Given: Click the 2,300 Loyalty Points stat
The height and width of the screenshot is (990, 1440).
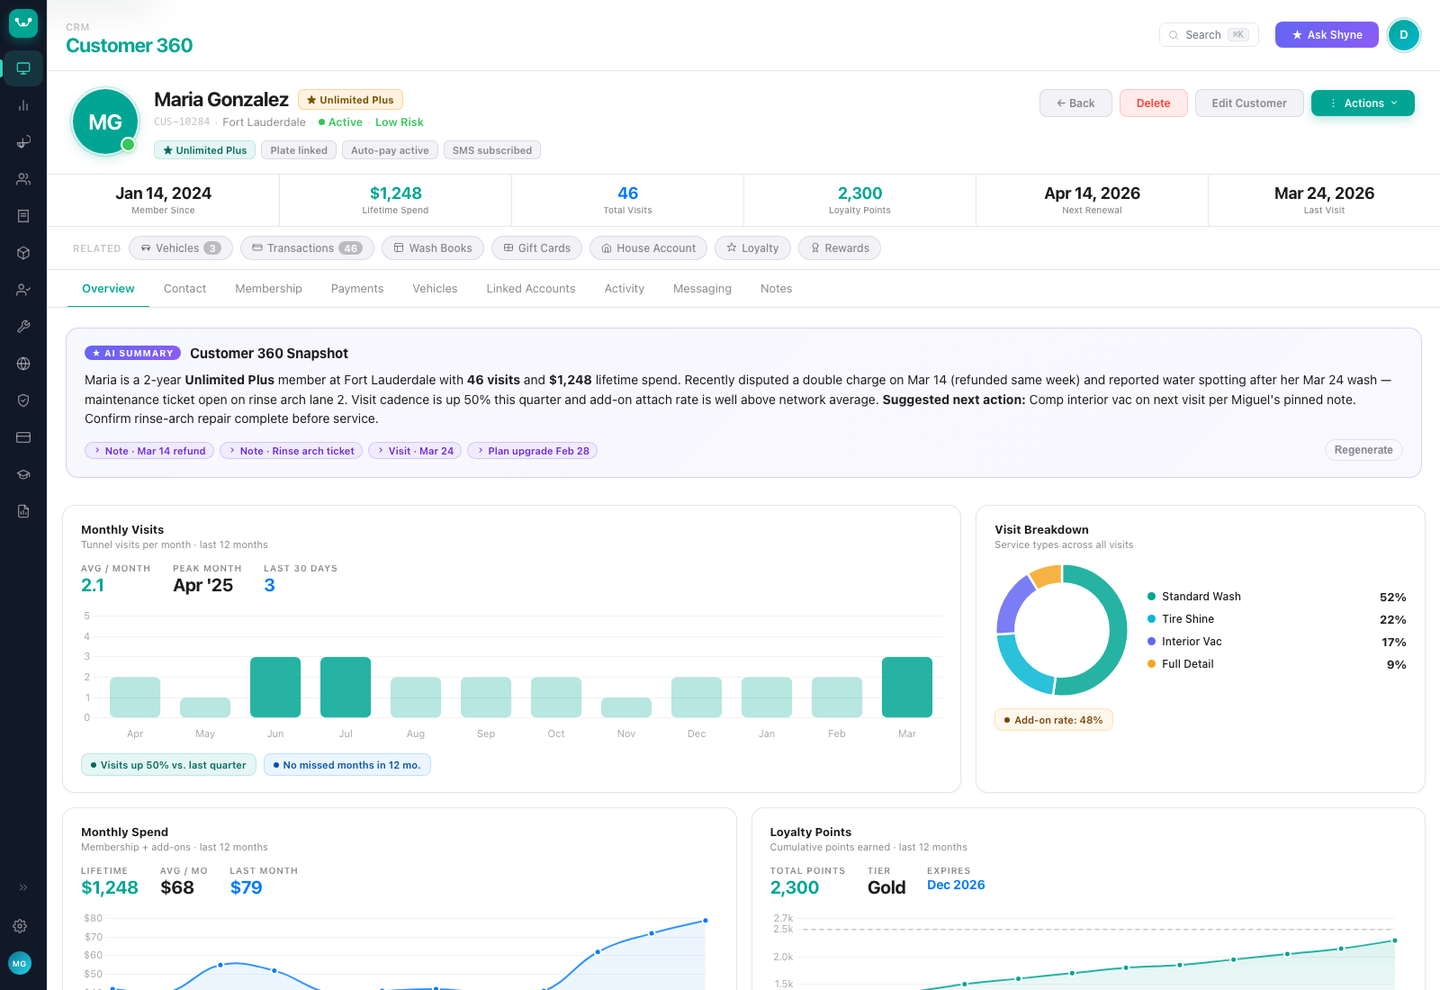Looking at the screenshot, I should pos(860,200).
